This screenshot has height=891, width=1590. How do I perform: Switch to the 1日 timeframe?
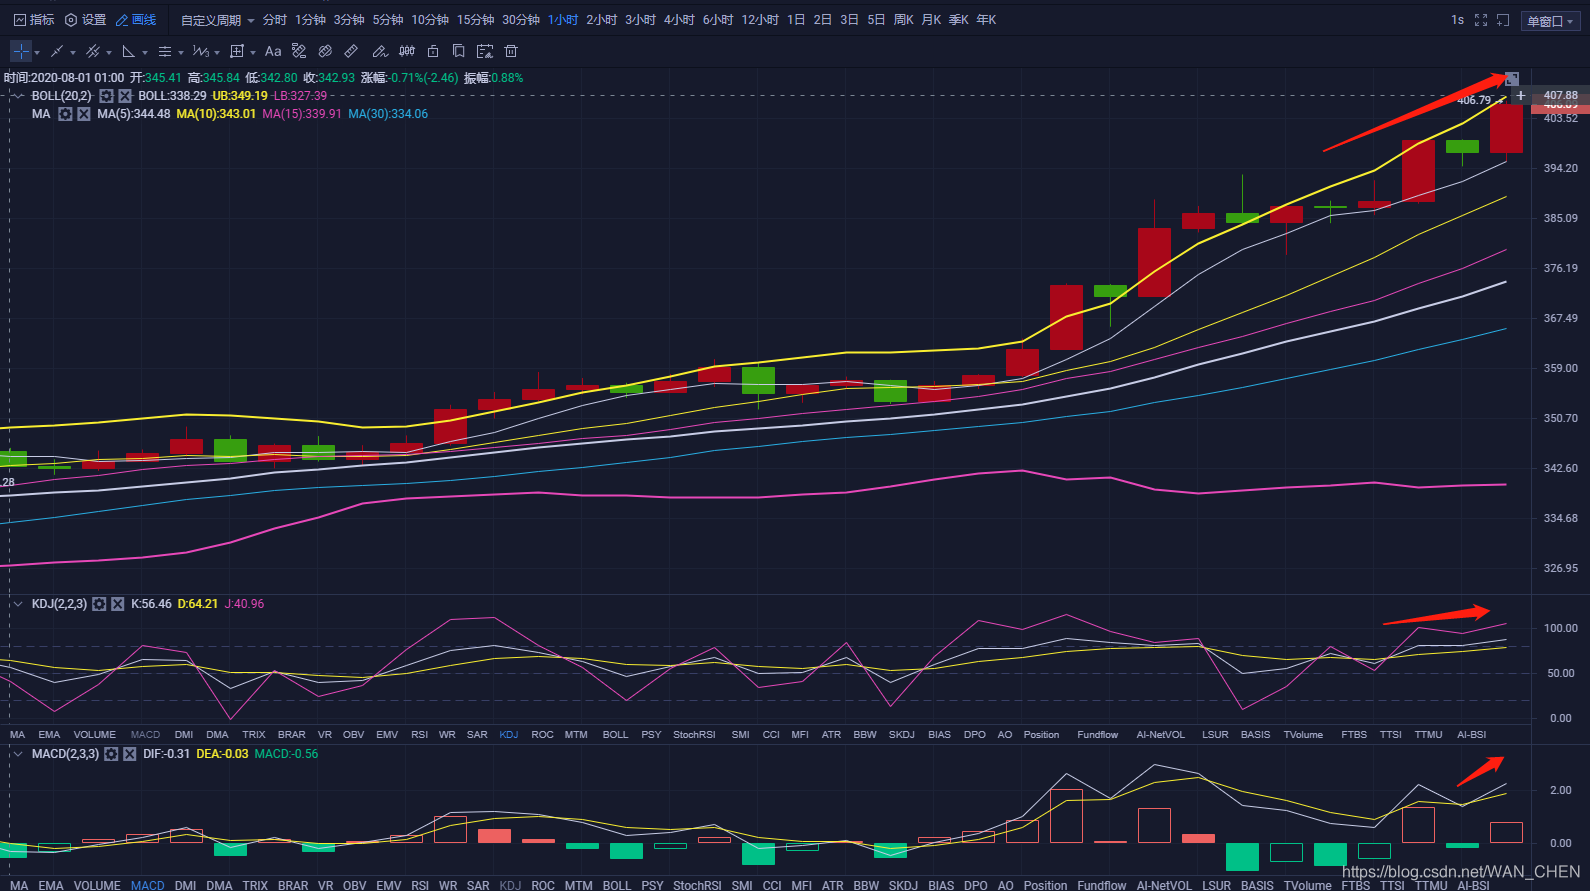[x=796, y=20]
